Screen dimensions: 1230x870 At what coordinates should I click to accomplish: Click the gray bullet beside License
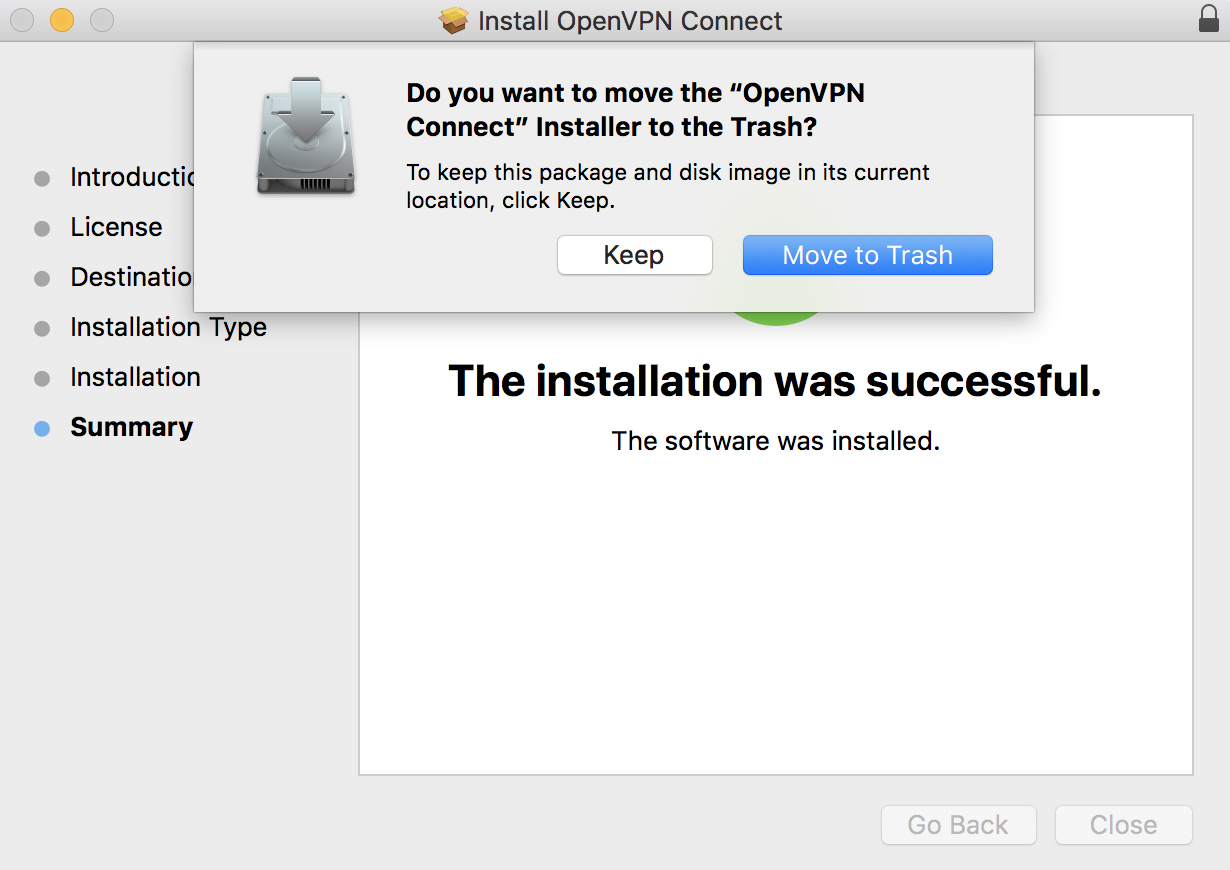tap(42, 229)
